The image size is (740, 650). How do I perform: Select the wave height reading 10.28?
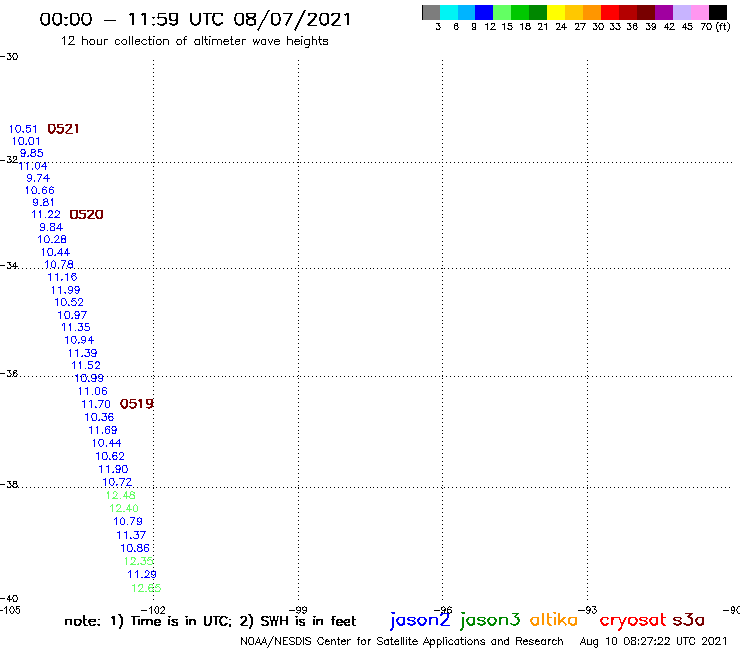[x=52, y=240]
